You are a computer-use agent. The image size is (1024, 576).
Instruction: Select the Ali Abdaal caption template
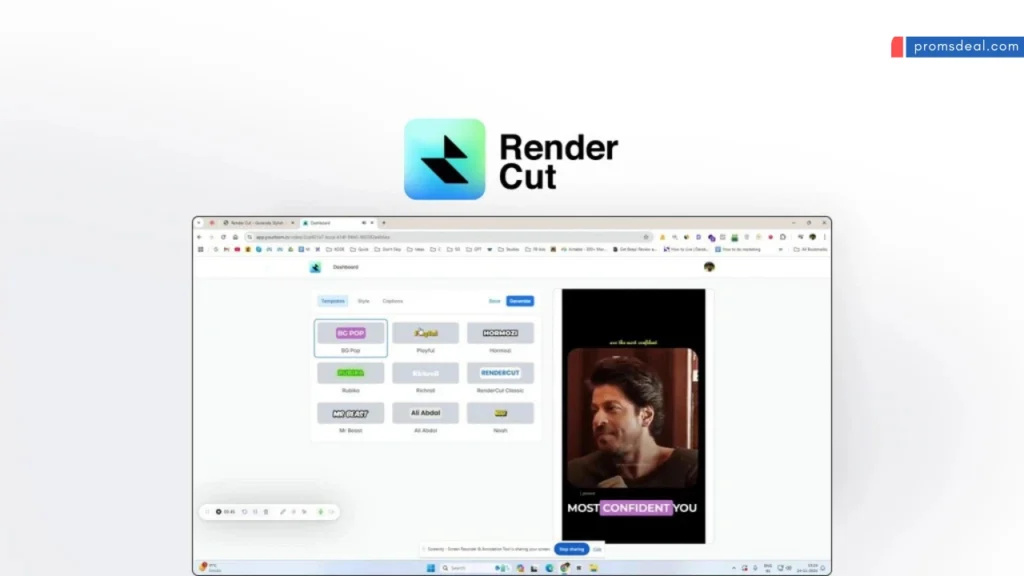(426, 413)
